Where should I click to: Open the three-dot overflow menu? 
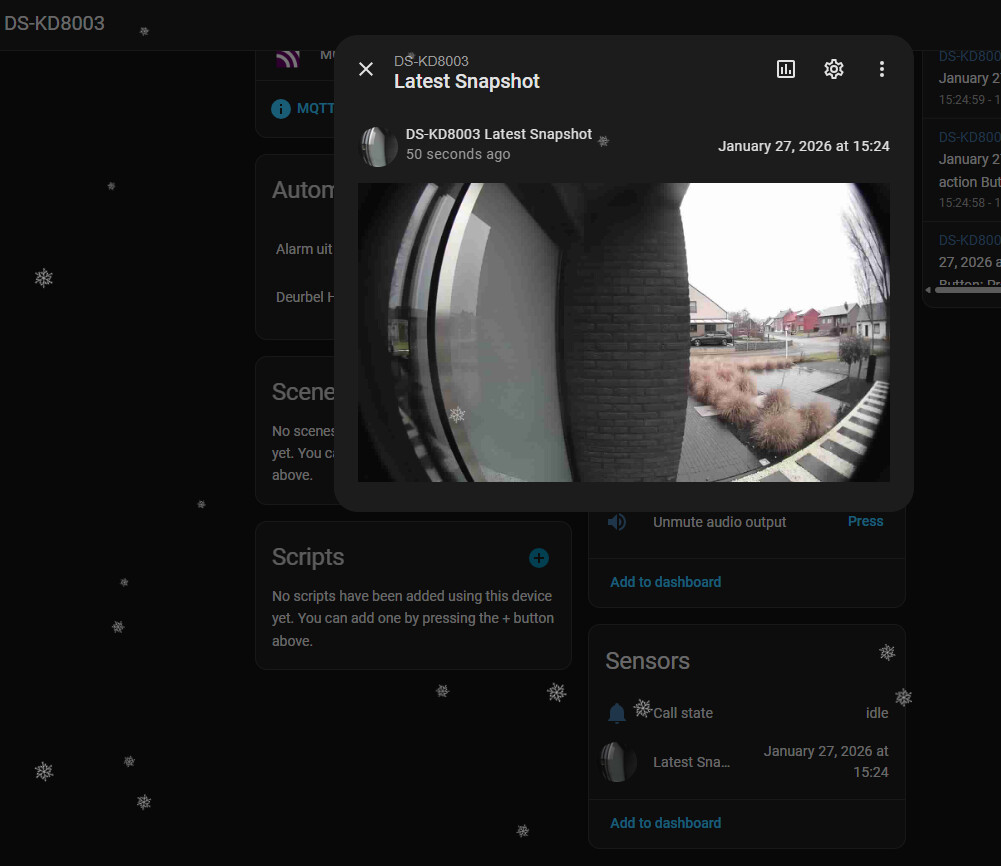point(882,69)
